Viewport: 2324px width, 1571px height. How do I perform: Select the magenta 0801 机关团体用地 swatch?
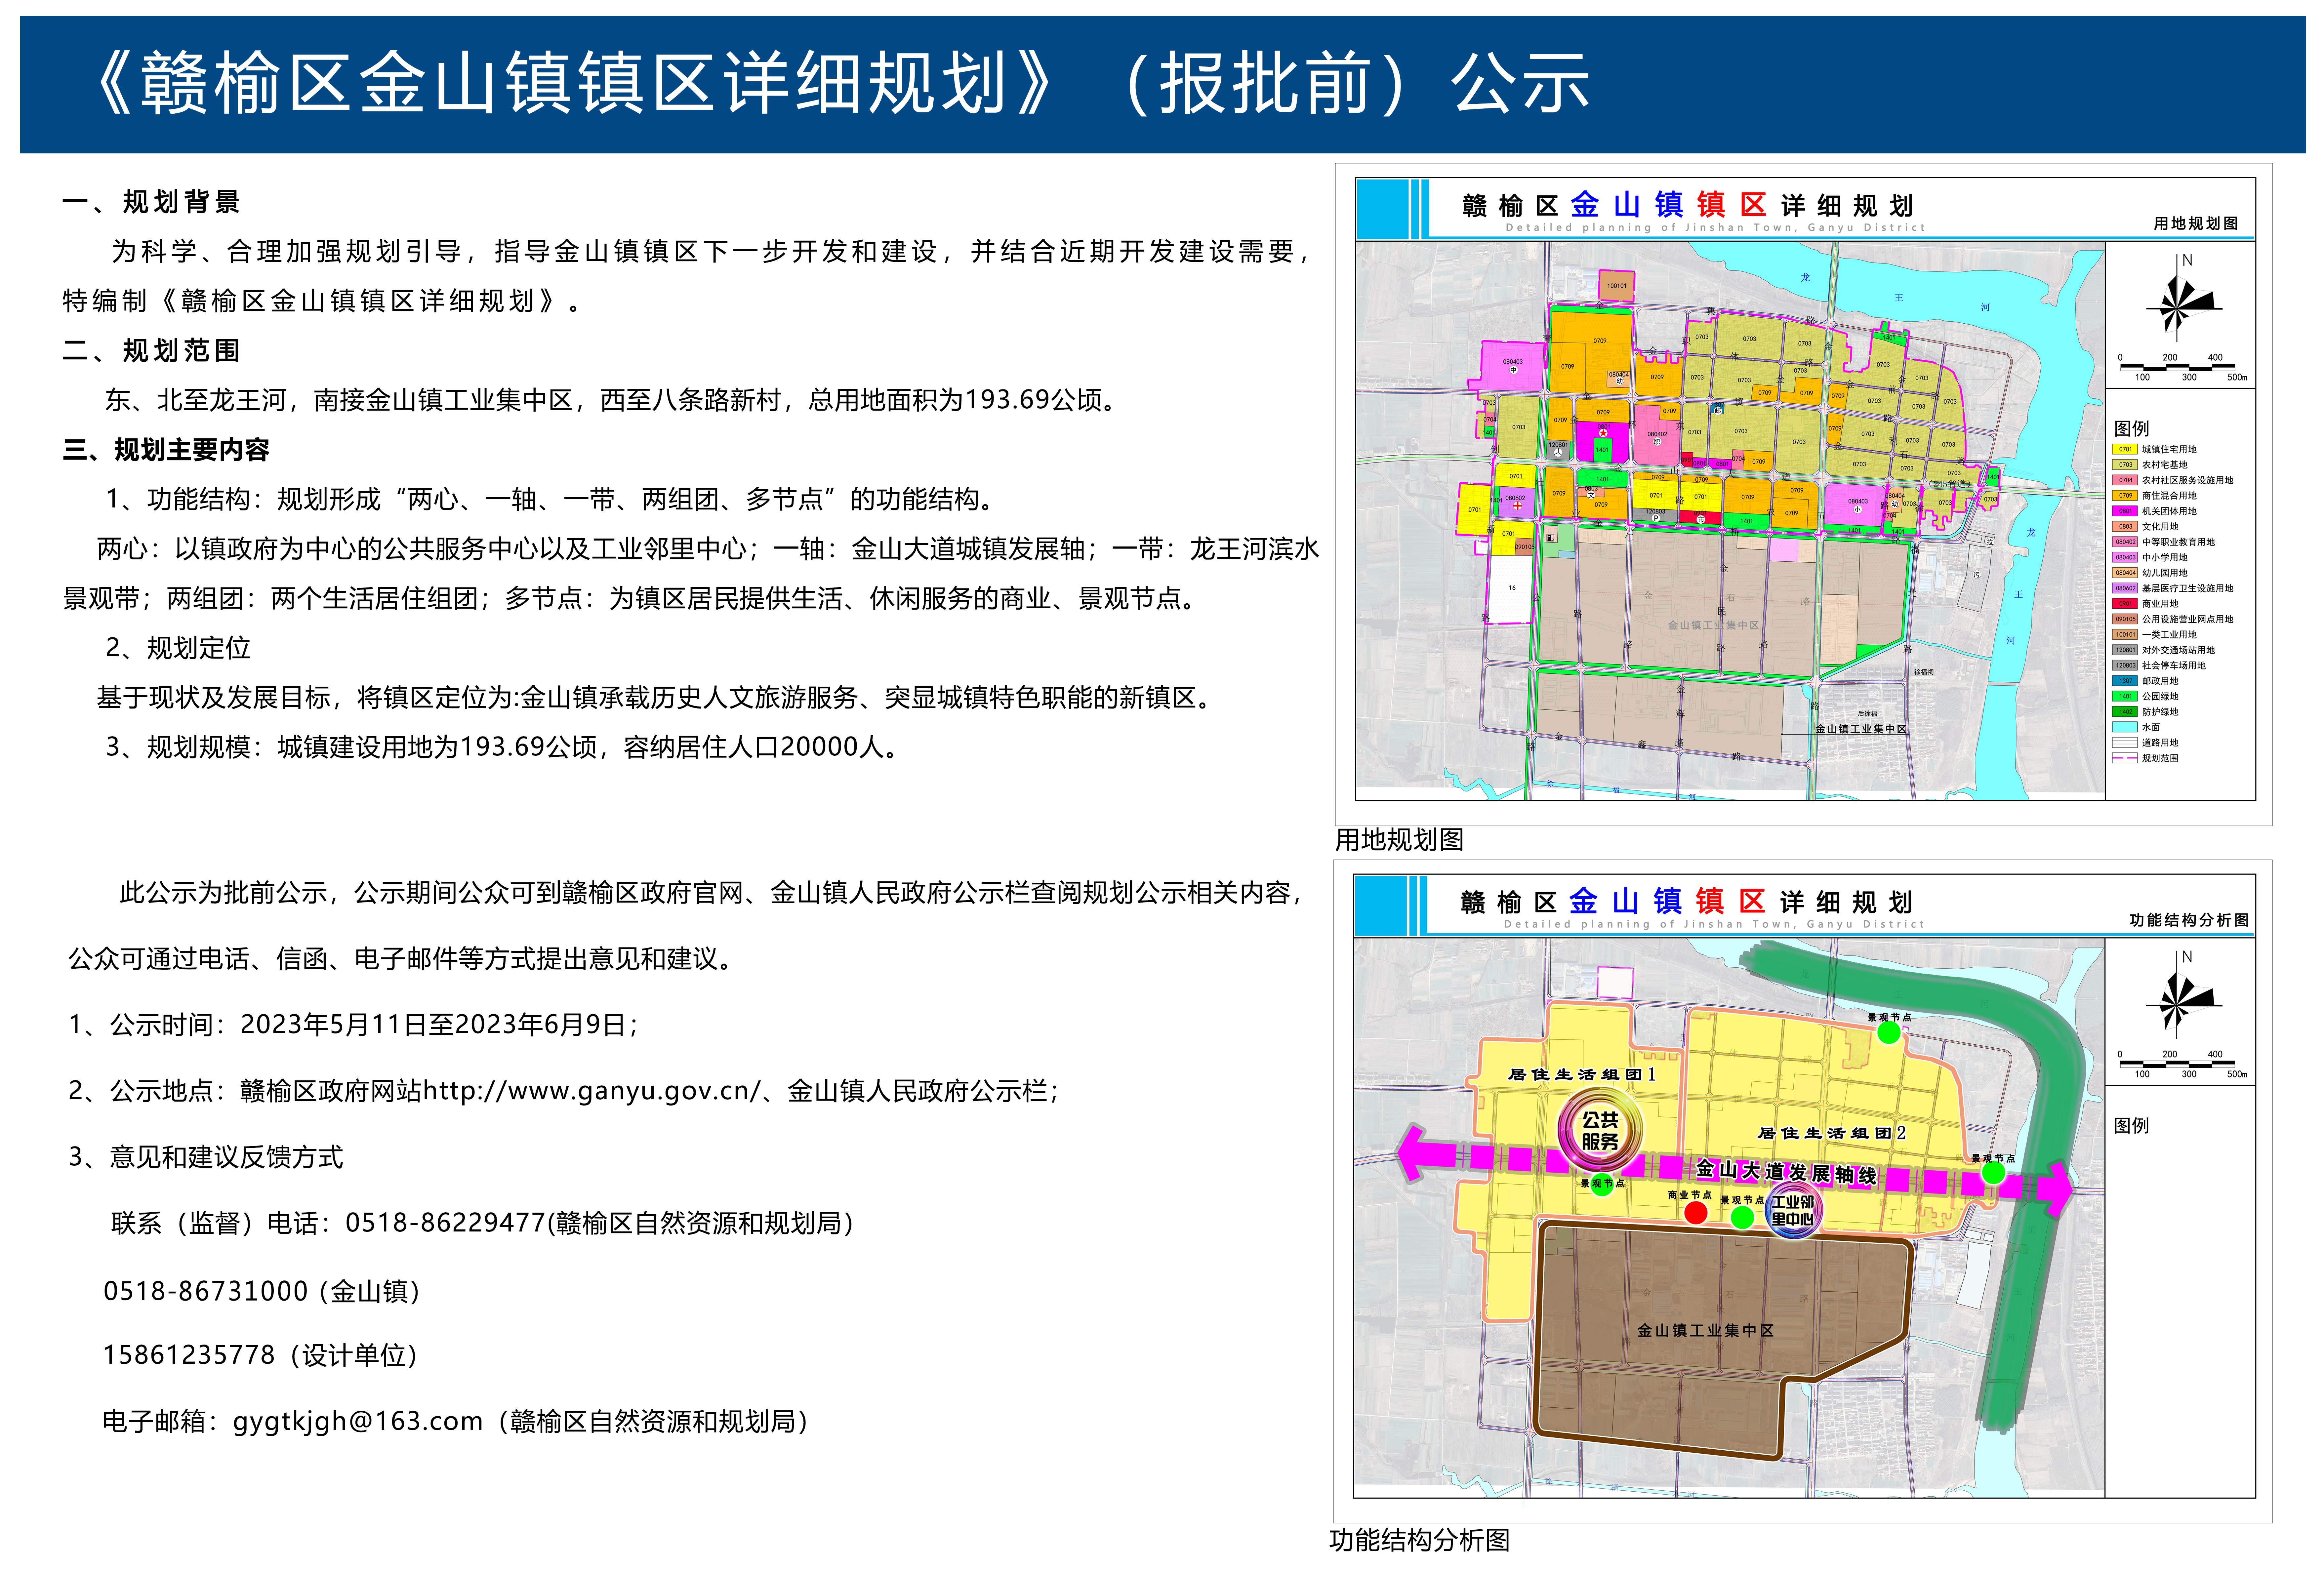[x=2125, y=511]
